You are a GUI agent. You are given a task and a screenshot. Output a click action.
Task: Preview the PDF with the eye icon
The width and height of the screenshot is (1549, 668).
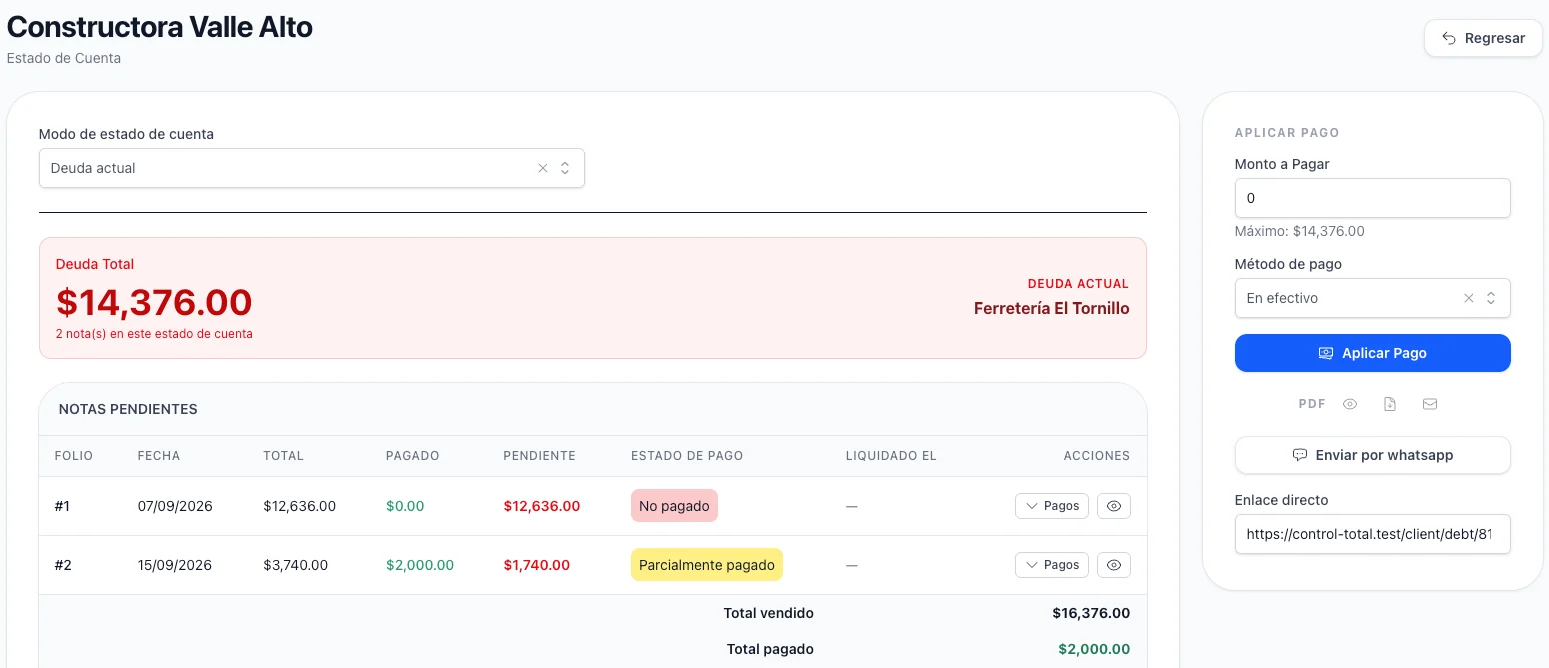coord(1350,404)
